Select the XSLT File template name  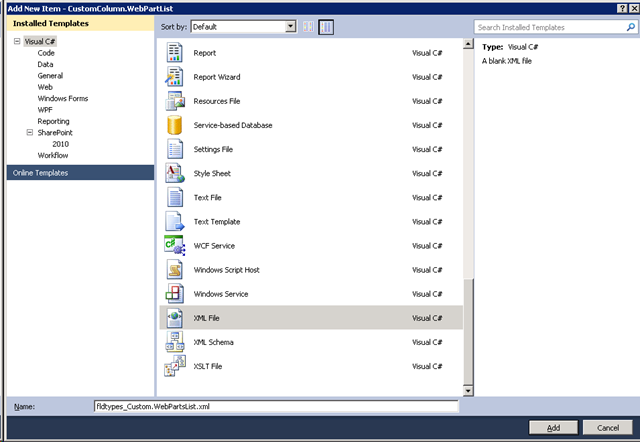point(208,366)
